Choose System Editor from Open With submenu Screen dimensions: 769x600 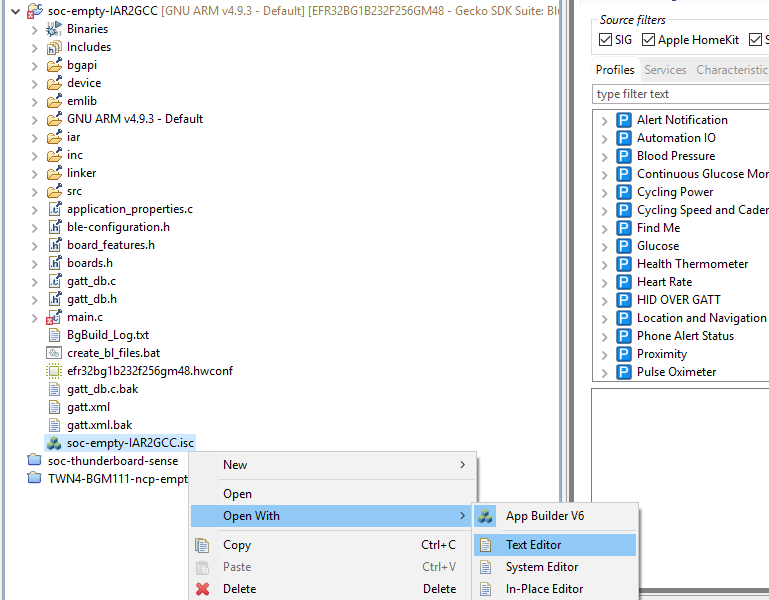tap(541, 567)
